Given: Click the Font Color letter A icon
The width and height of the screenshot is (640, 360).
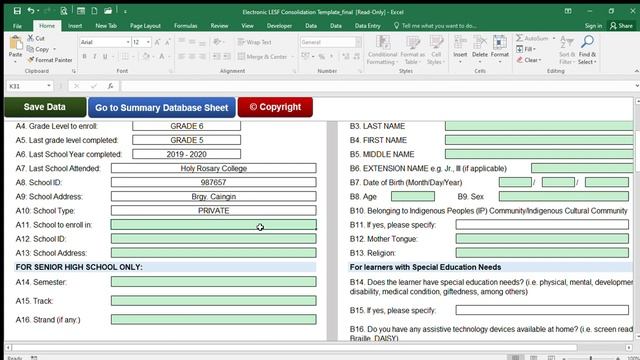Looking at the screenshot, I should pyautogui.click(x=162, y=56).
